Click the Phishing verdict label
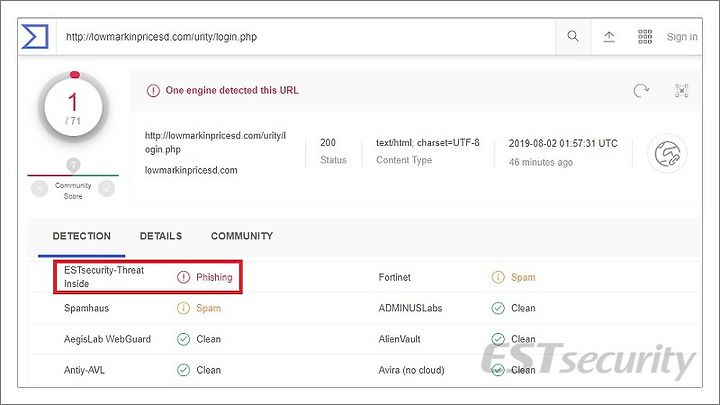 click(x=214, y=277)
